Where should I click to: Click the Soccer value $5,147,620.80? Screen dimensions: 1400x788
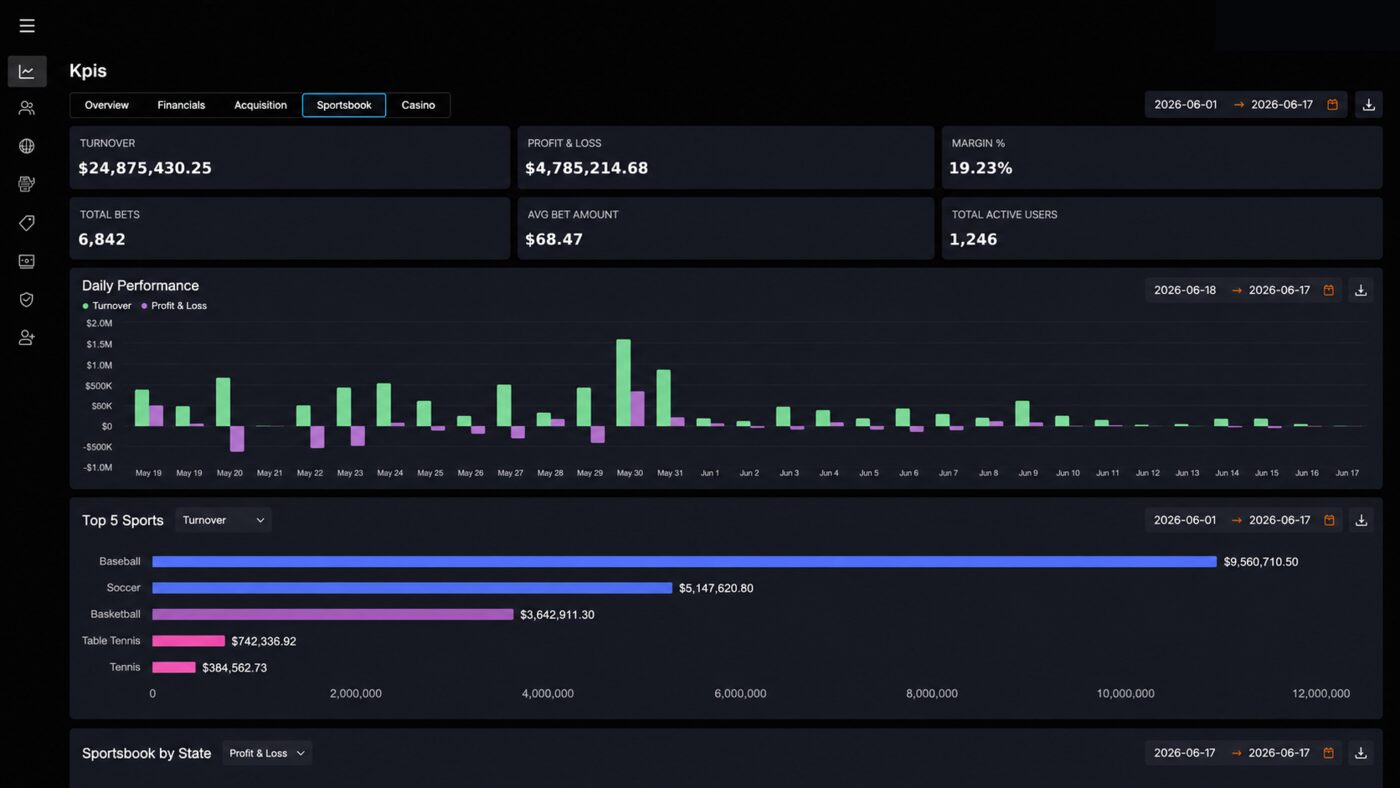[716, 588]
